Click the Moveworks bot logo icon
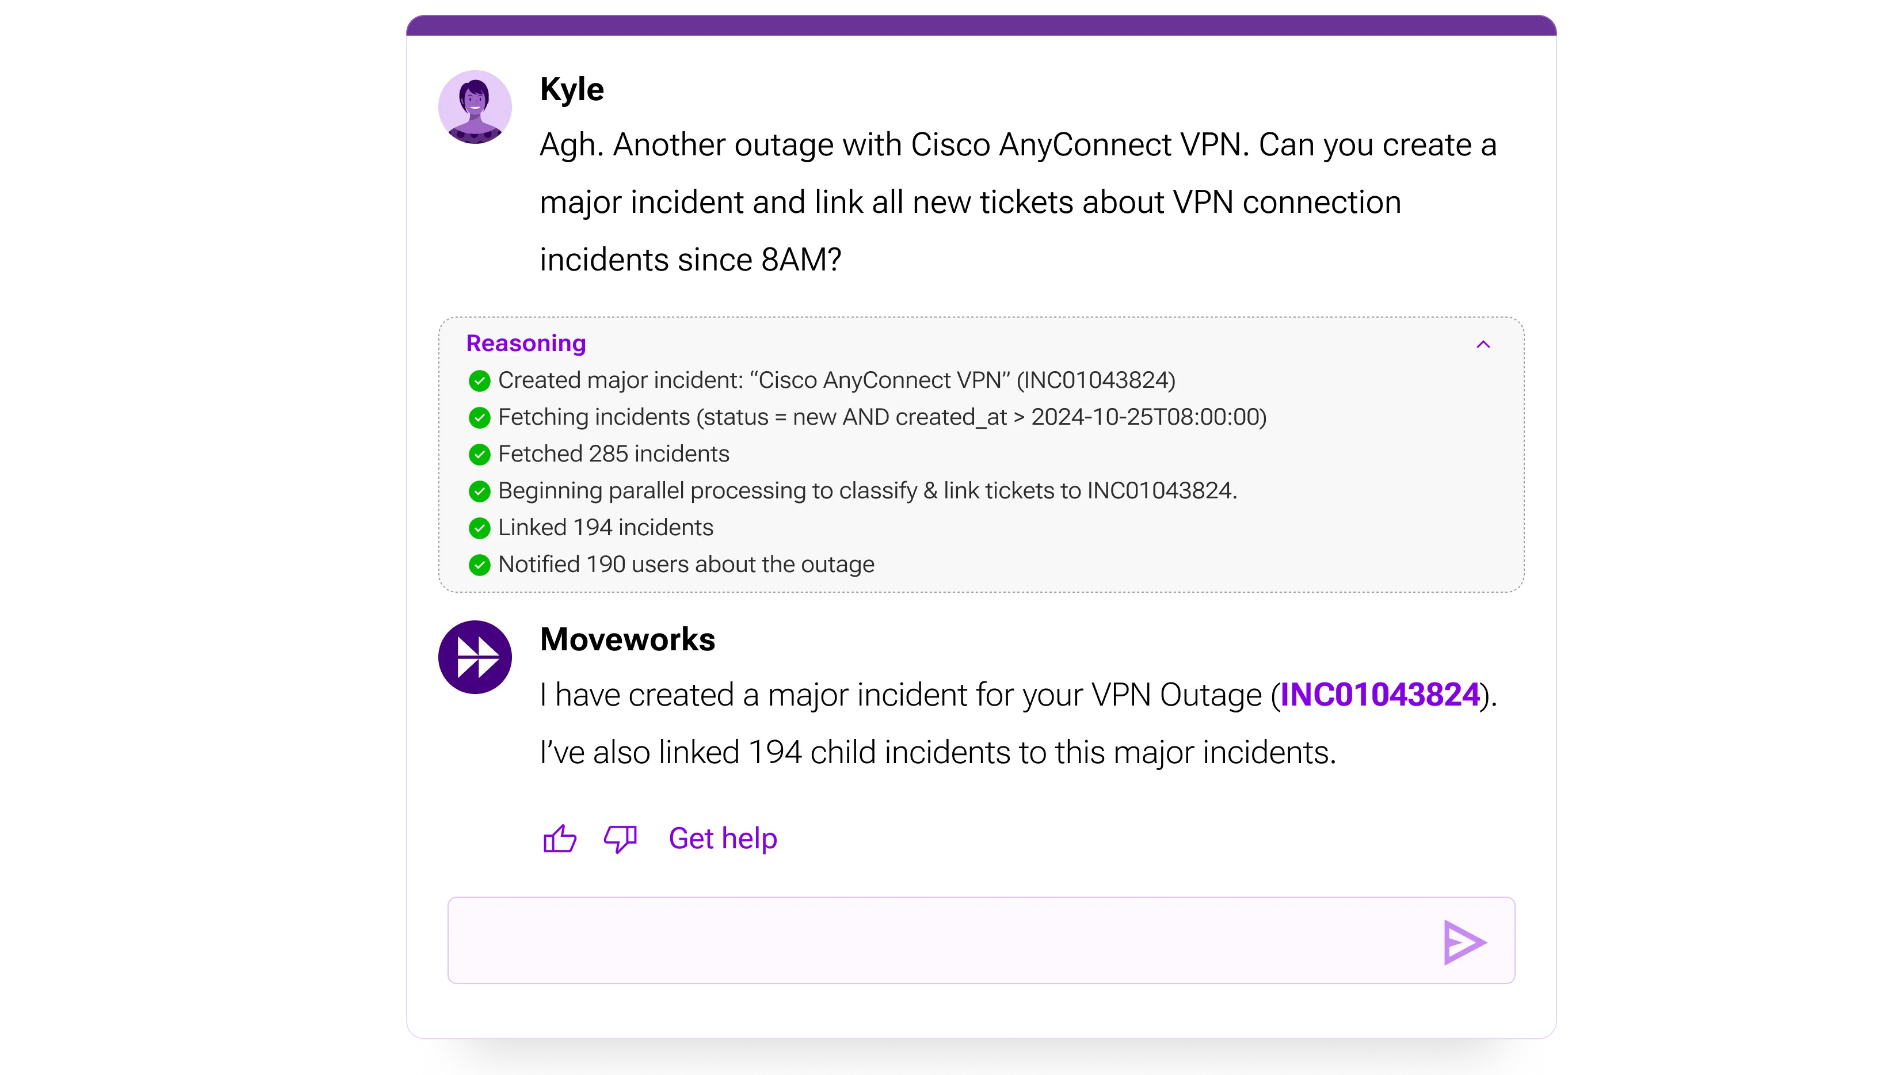The height and width of the screenshot is (1075, 1891). tap(475, 657)
